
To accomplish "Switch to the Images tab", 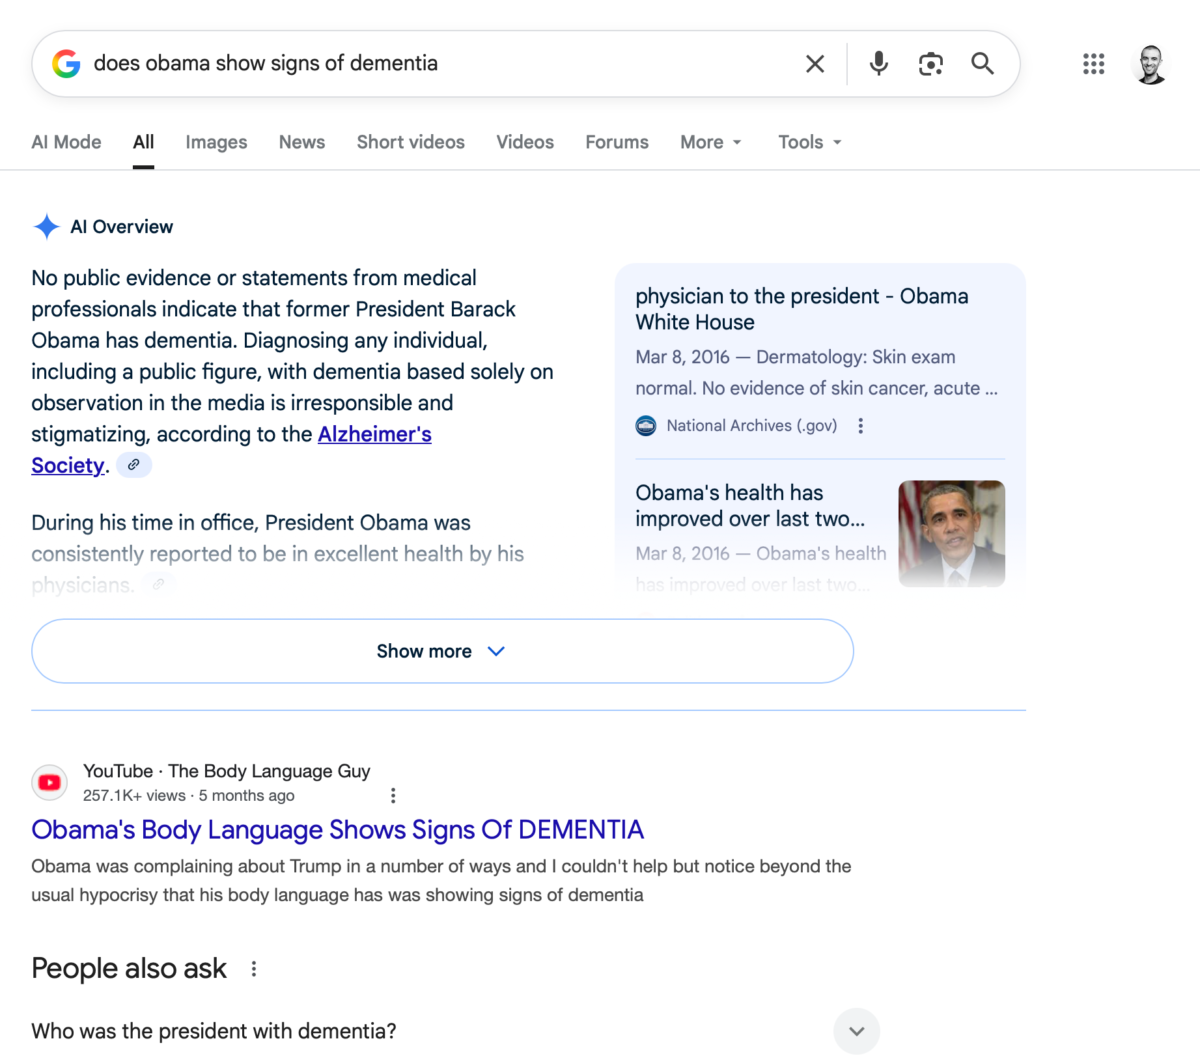I will point(216,142).
